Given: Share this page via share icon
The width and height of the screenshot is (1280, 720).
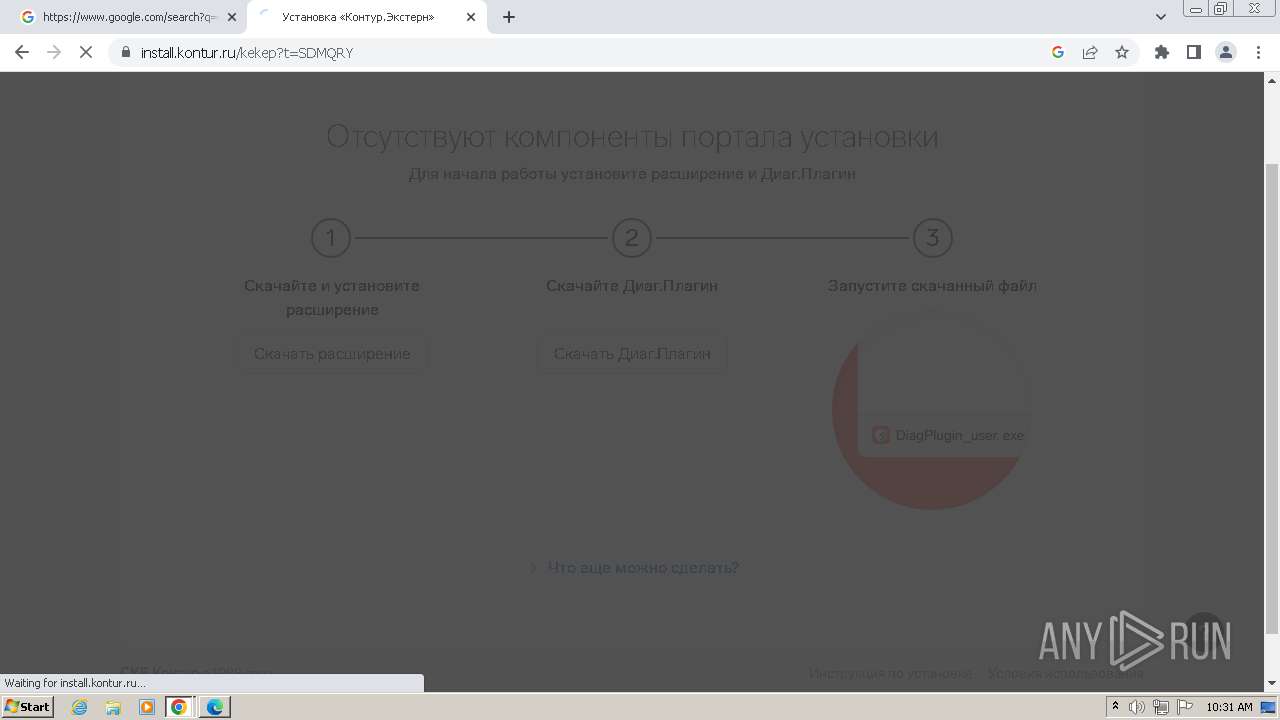Looking at the screenshot, I should (1090, 52).
